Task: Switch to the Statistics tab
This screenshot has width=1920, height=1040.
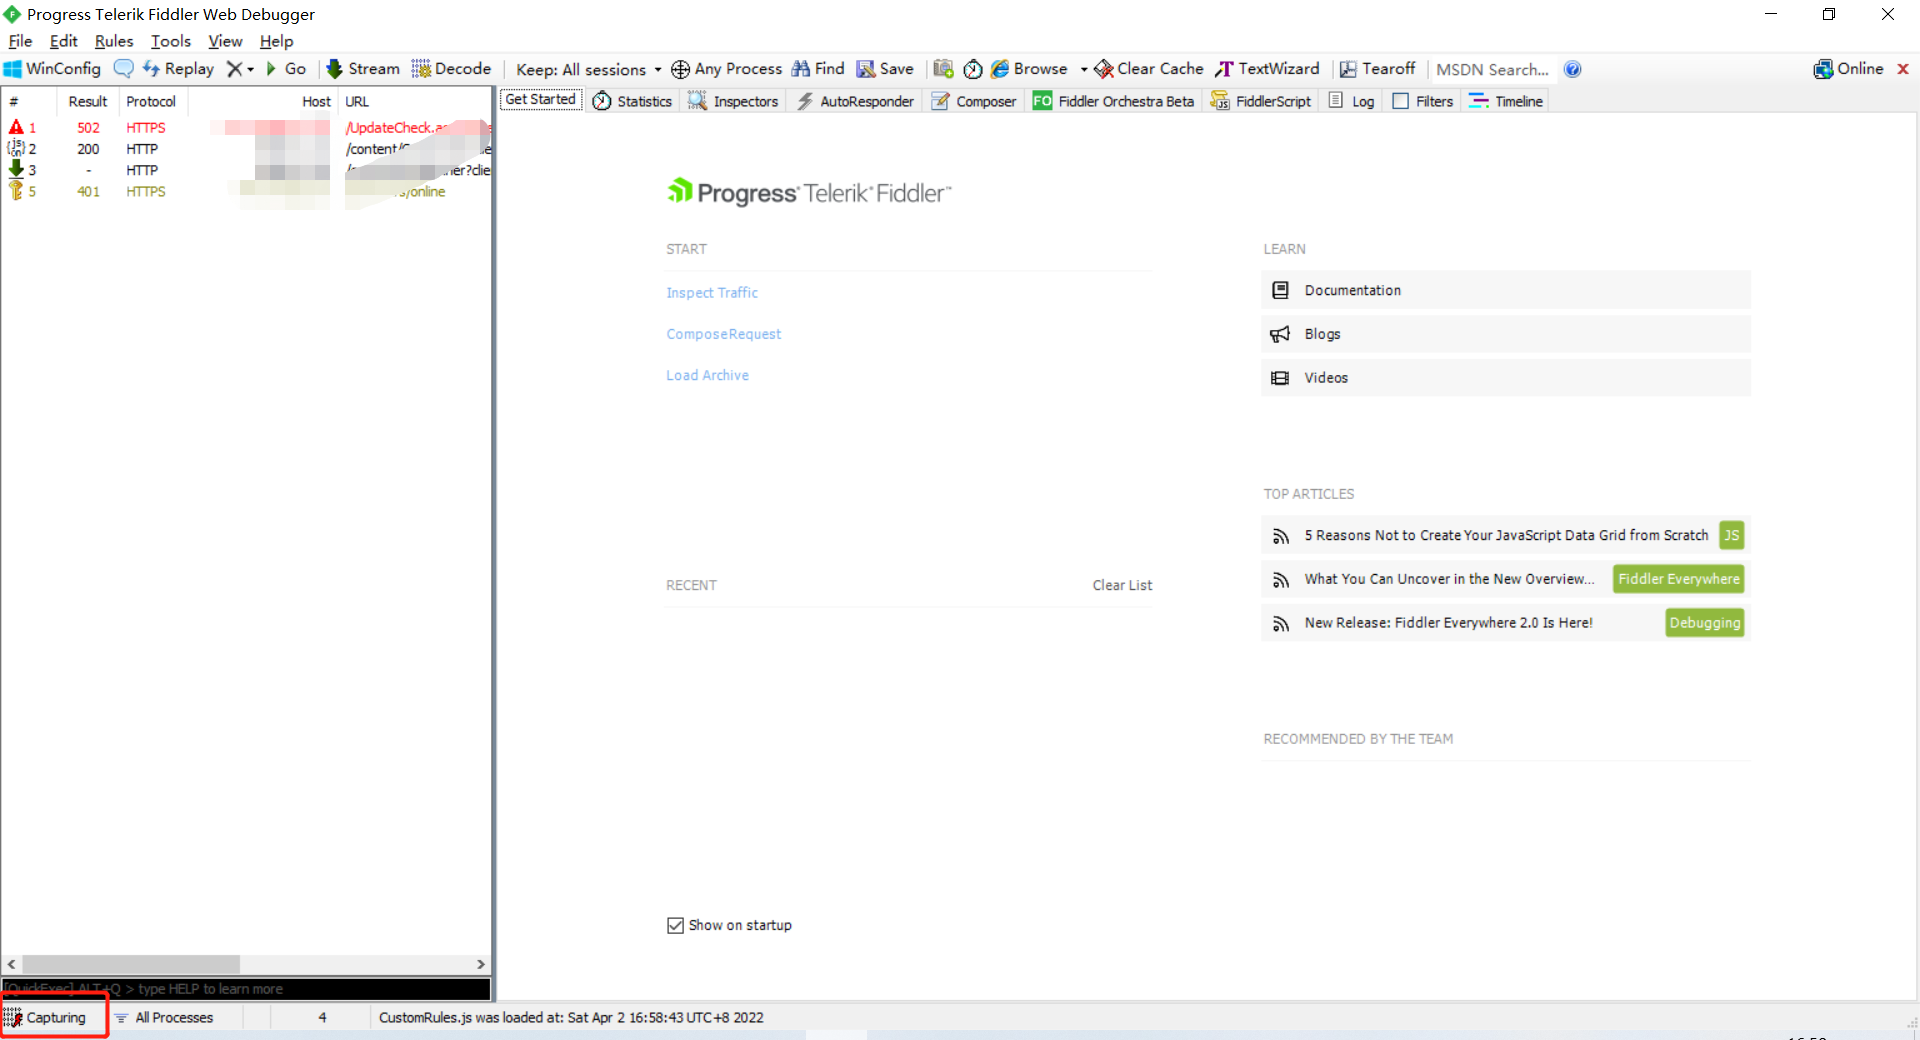Action: pyautogui.click(x=632, y=101)
